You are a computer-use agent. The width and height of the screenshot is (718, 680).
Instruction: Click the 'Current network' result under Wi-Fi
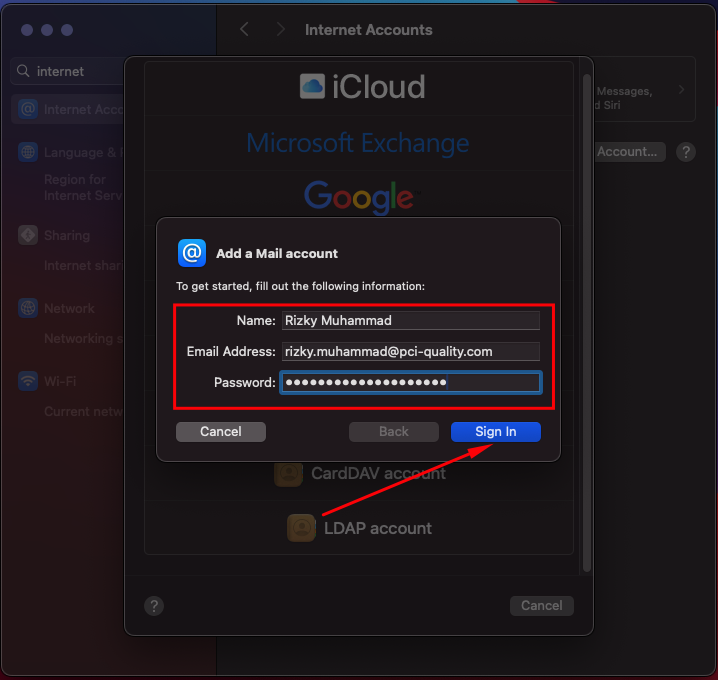tap(83, 411)
